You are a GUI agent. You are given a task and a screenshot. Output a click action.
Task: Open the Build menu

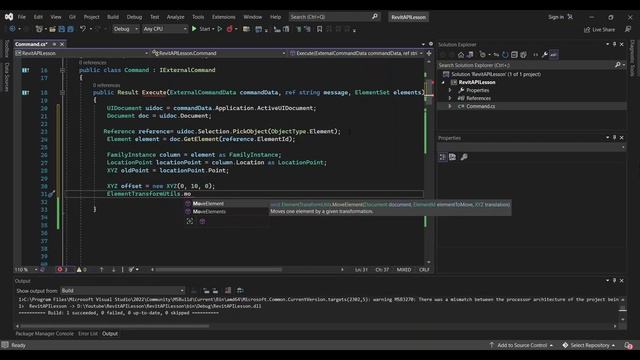tap(113, 17)
